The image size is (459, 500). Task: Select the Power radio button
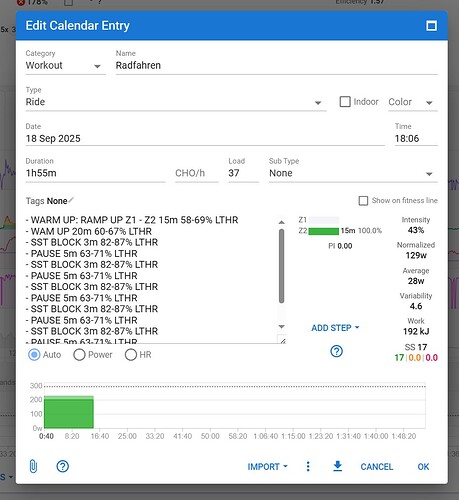point(79,355)
